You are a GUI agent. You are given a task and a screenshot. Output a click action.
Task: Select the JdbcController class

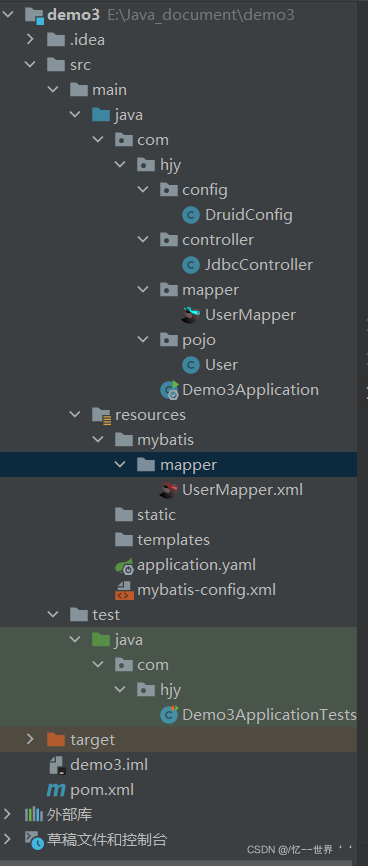coord(258,265)
